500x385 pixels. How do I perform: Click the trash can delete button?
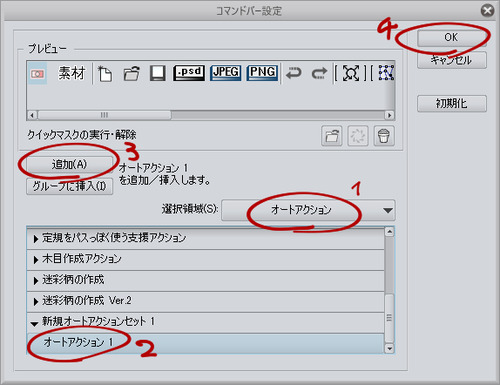coord(384,136)
